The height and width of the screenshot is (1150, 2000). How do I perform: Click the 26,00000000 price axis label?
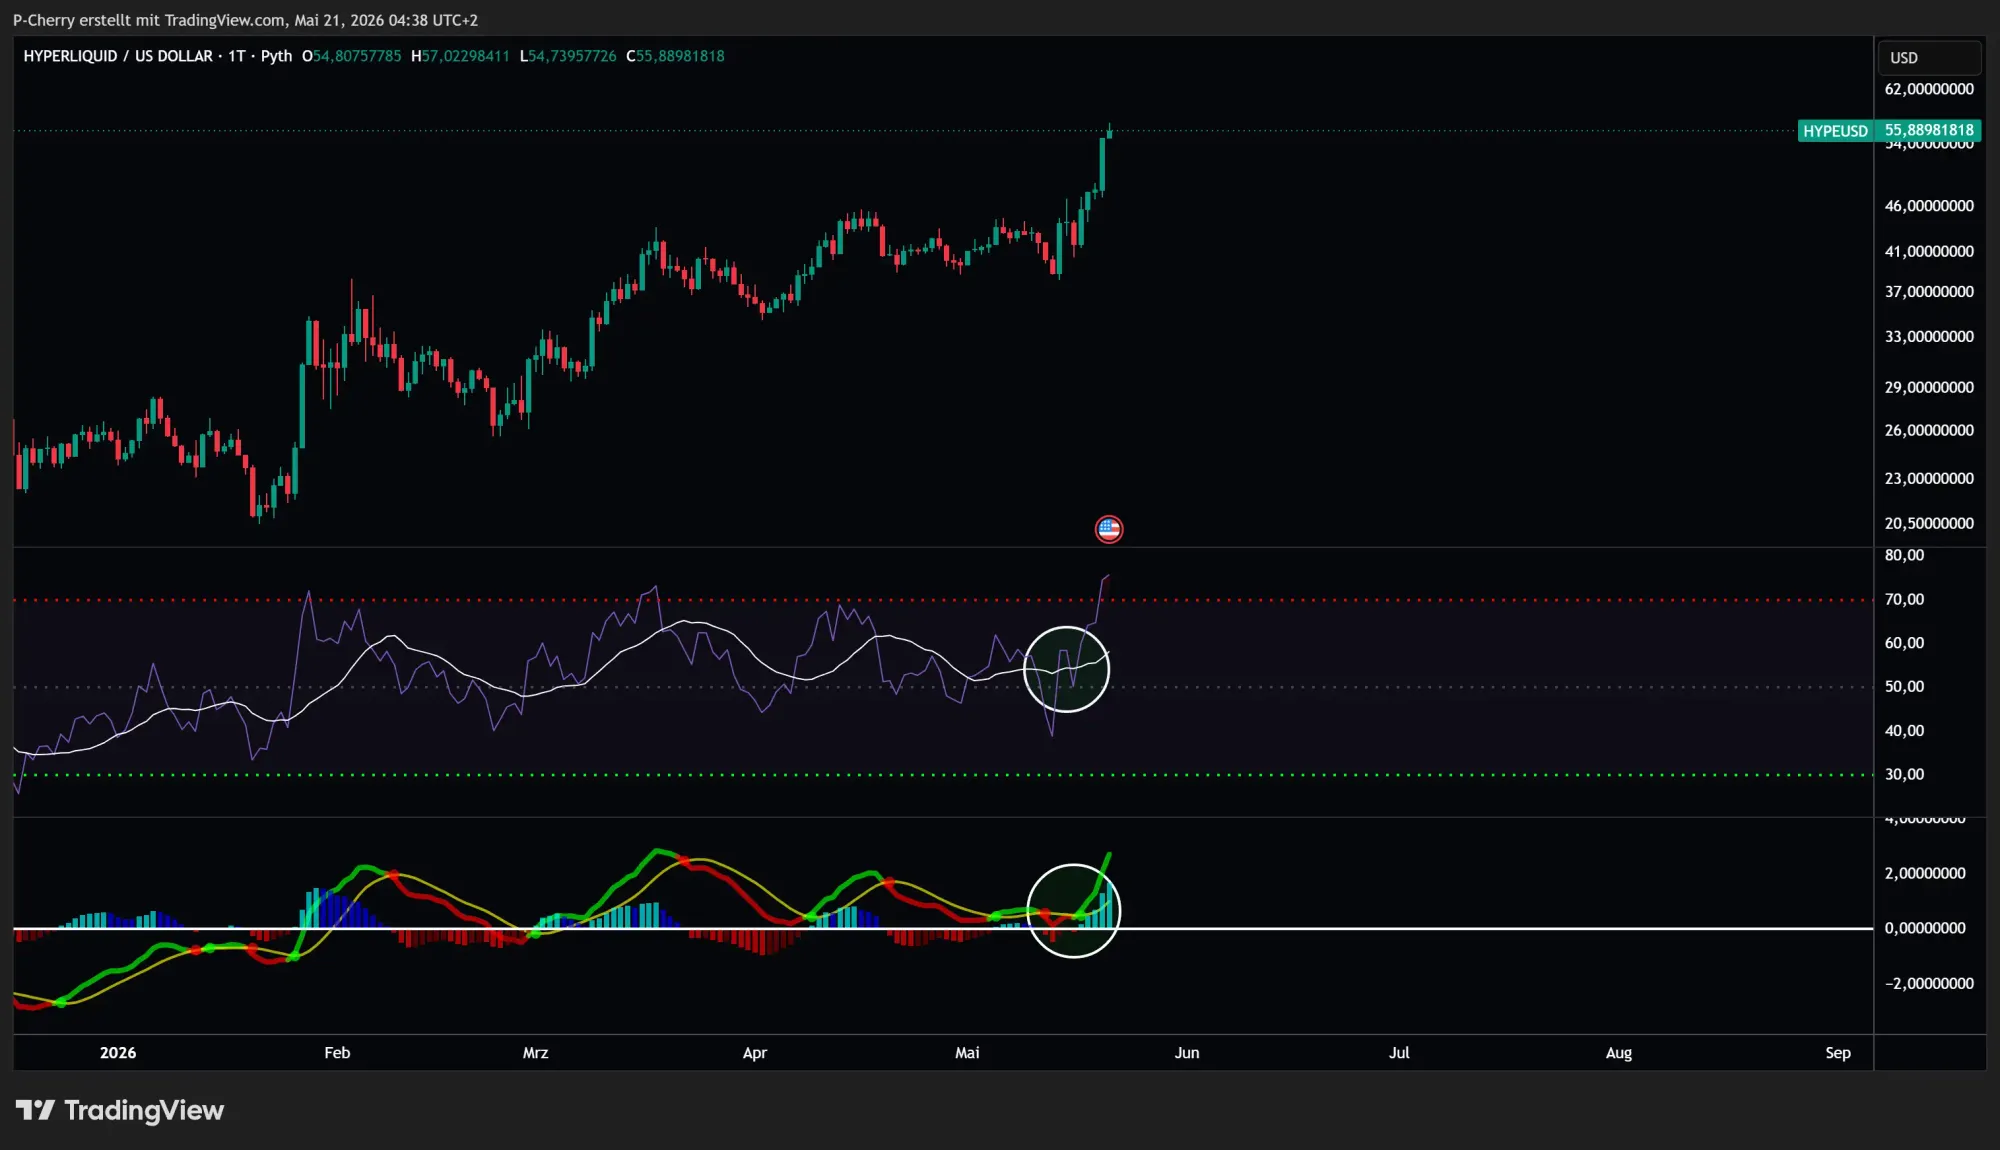tap(1929, 431)
